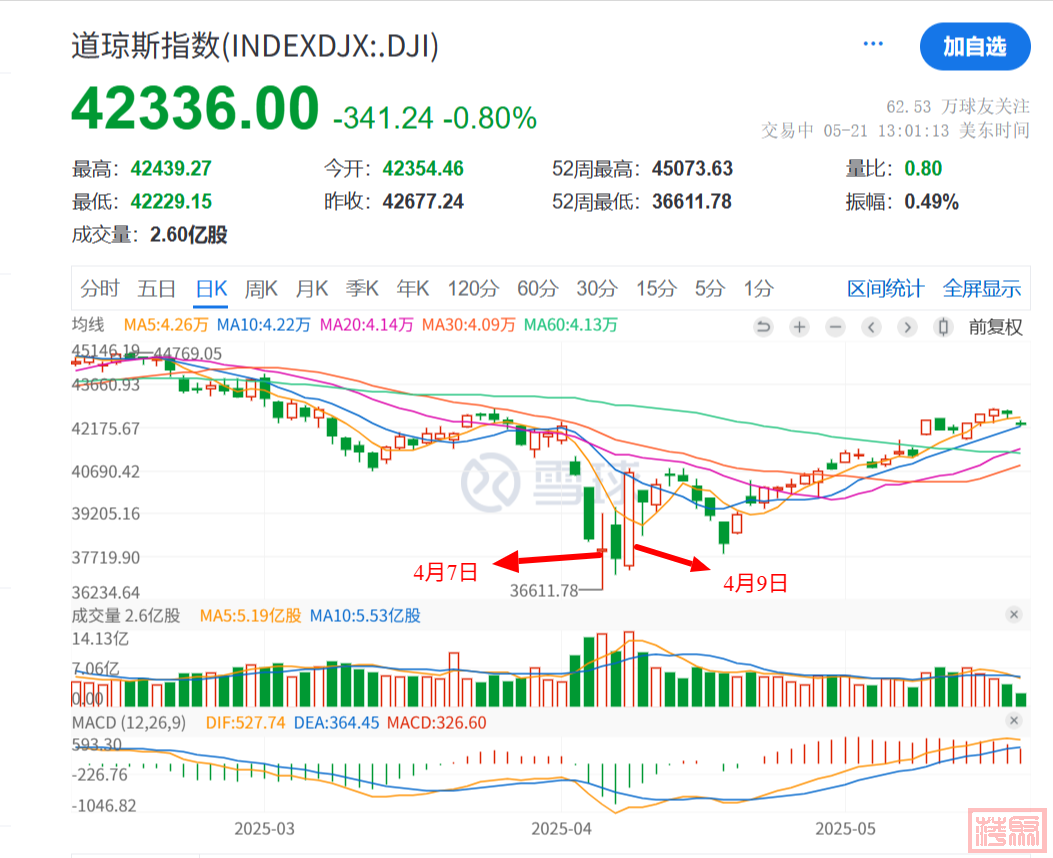Click the 振幅 value 0.49%
The image size is (1053, 858).
pos(931,201)
